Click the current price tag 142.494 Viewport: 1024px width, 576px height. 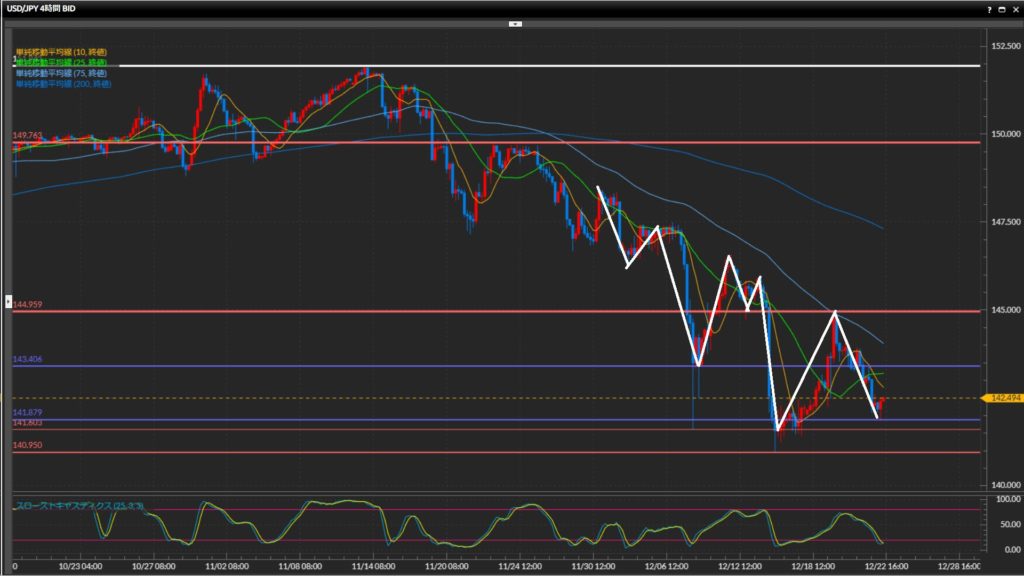[x=1003, y=398]
